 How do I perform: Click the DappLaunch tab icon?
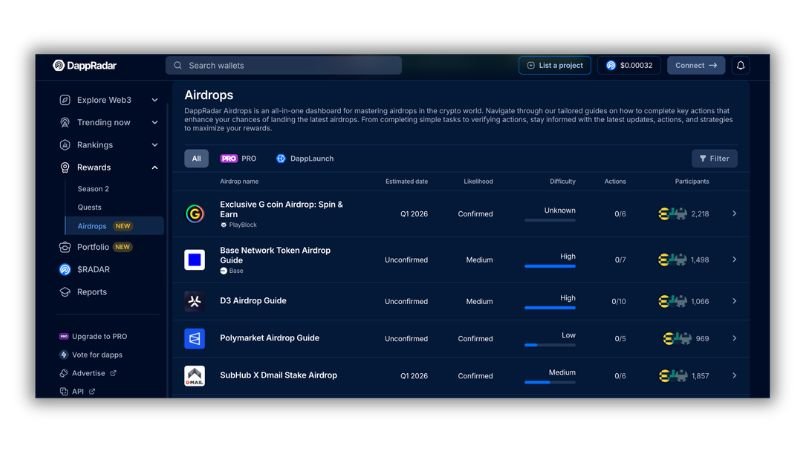click(281, 159)
